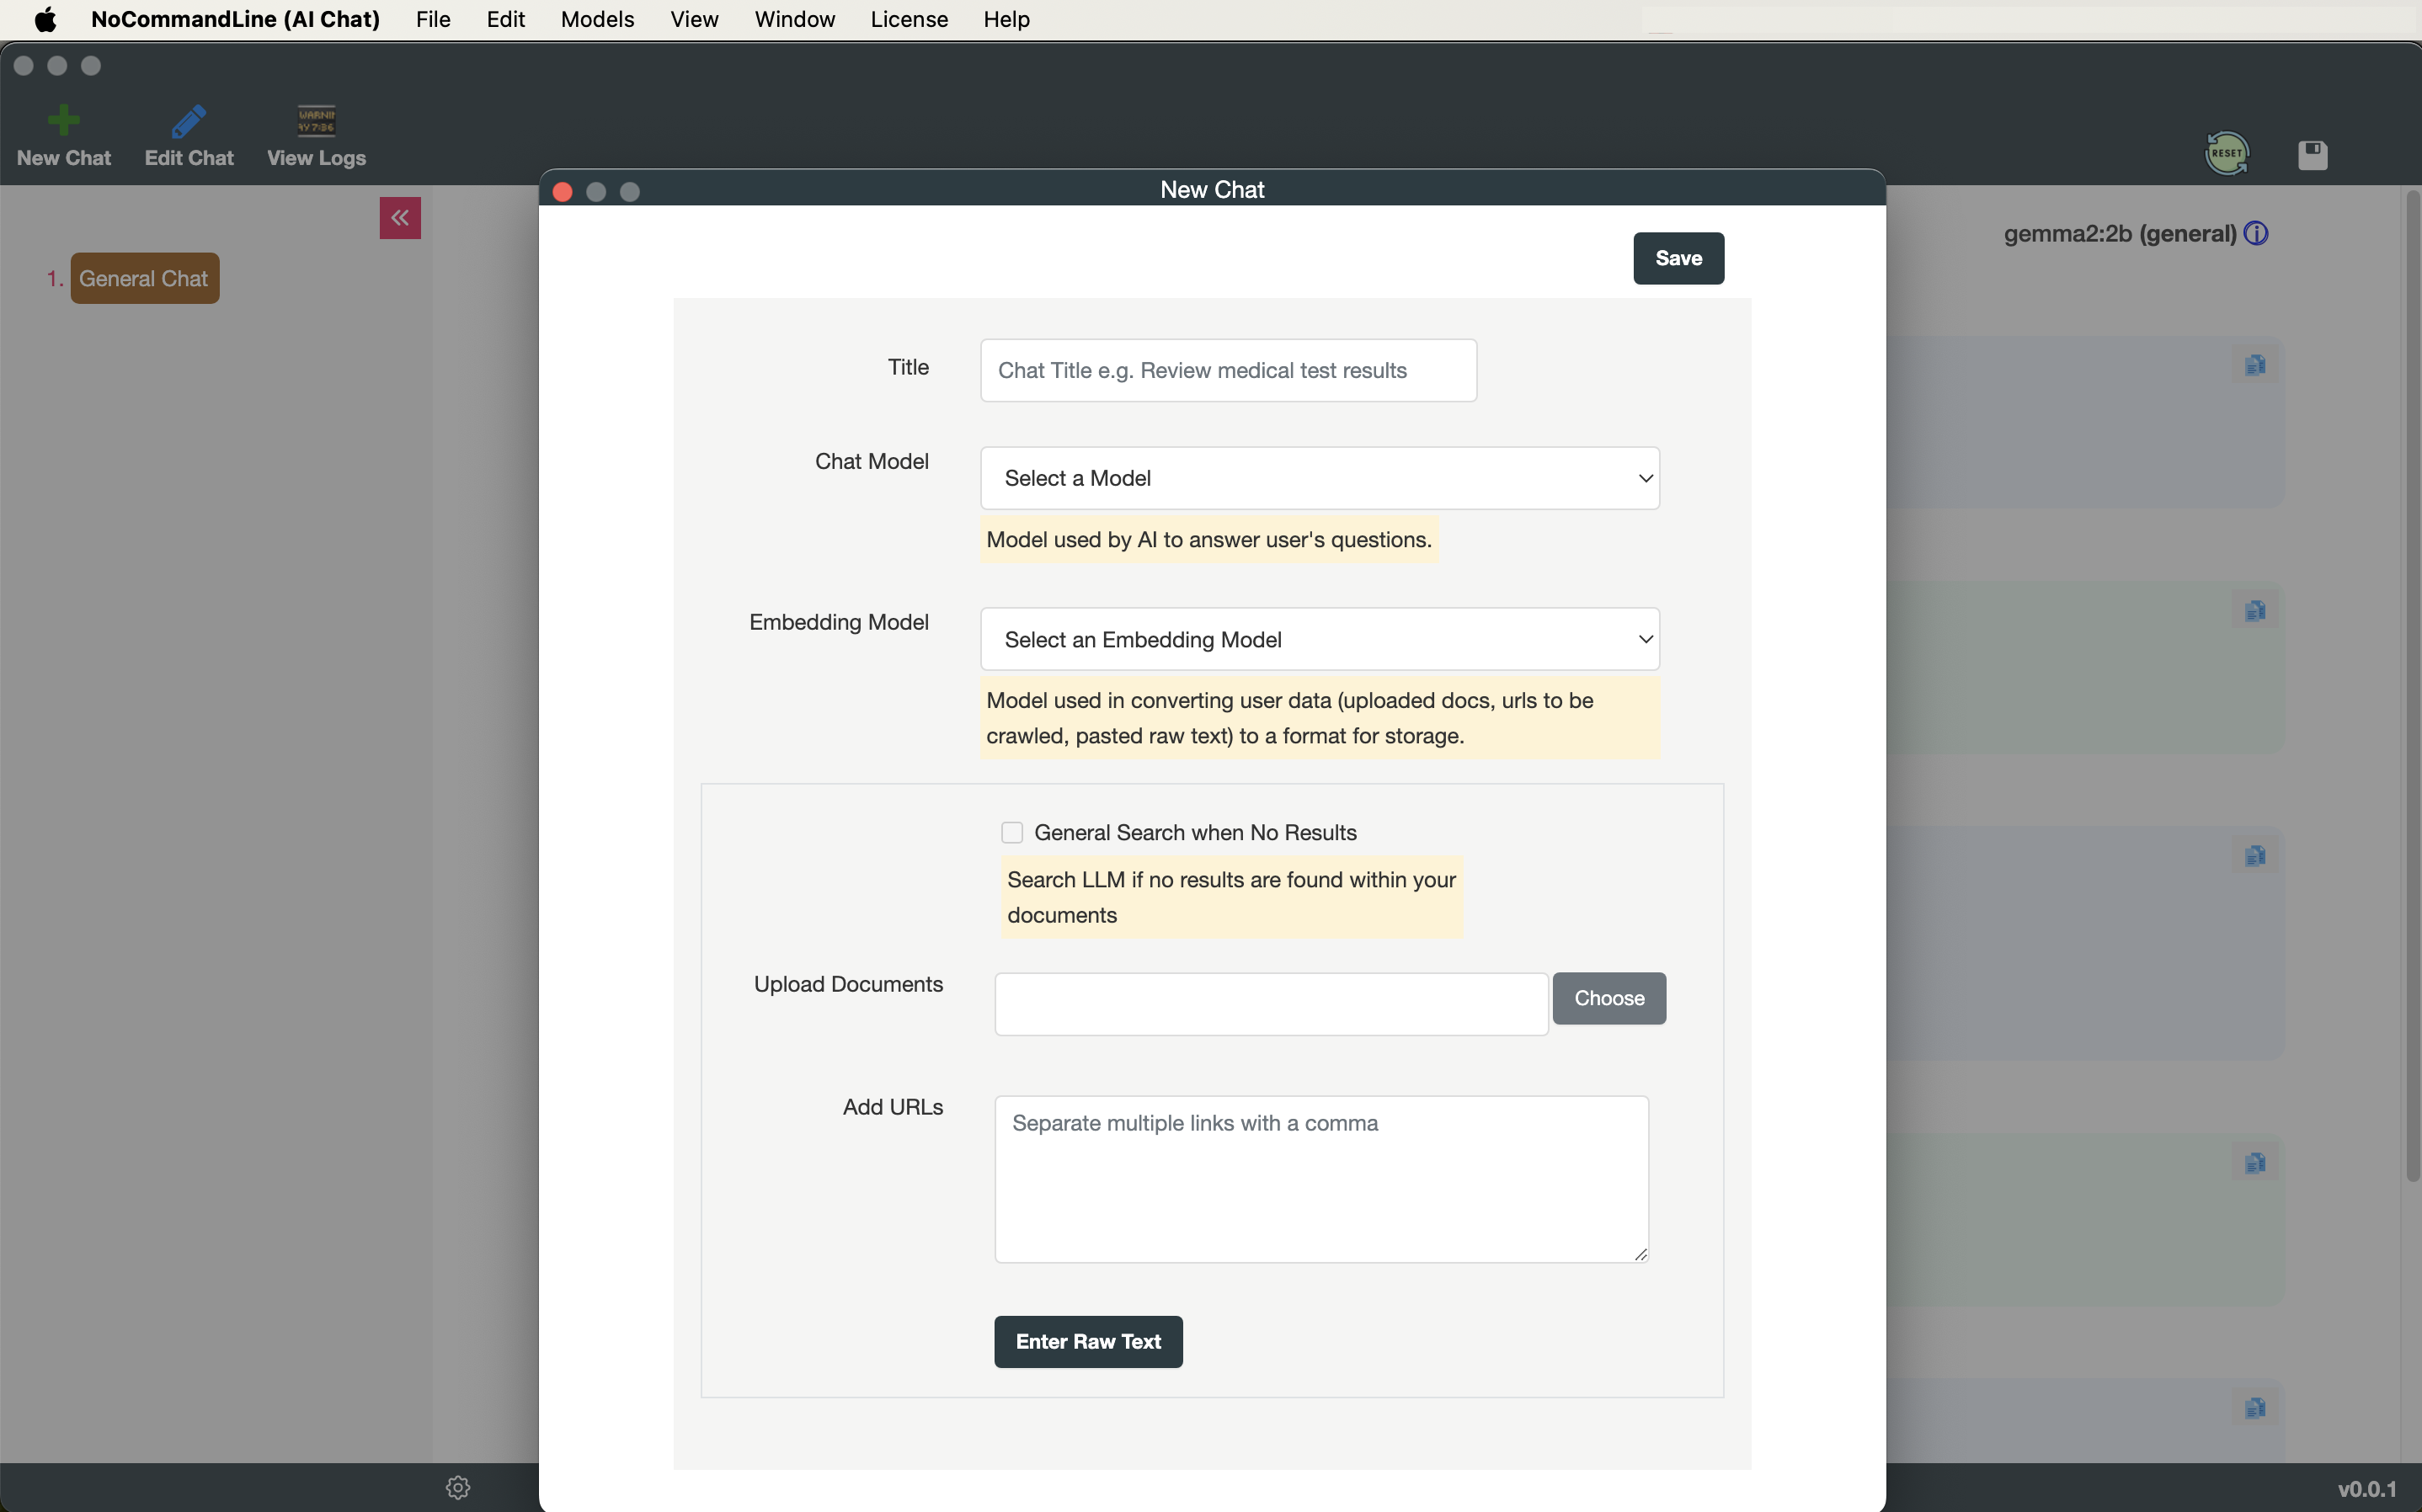The image size is (2422, 1512).
Task: Click the Edit Chat pencil icon
Action: tap(188, 120)
